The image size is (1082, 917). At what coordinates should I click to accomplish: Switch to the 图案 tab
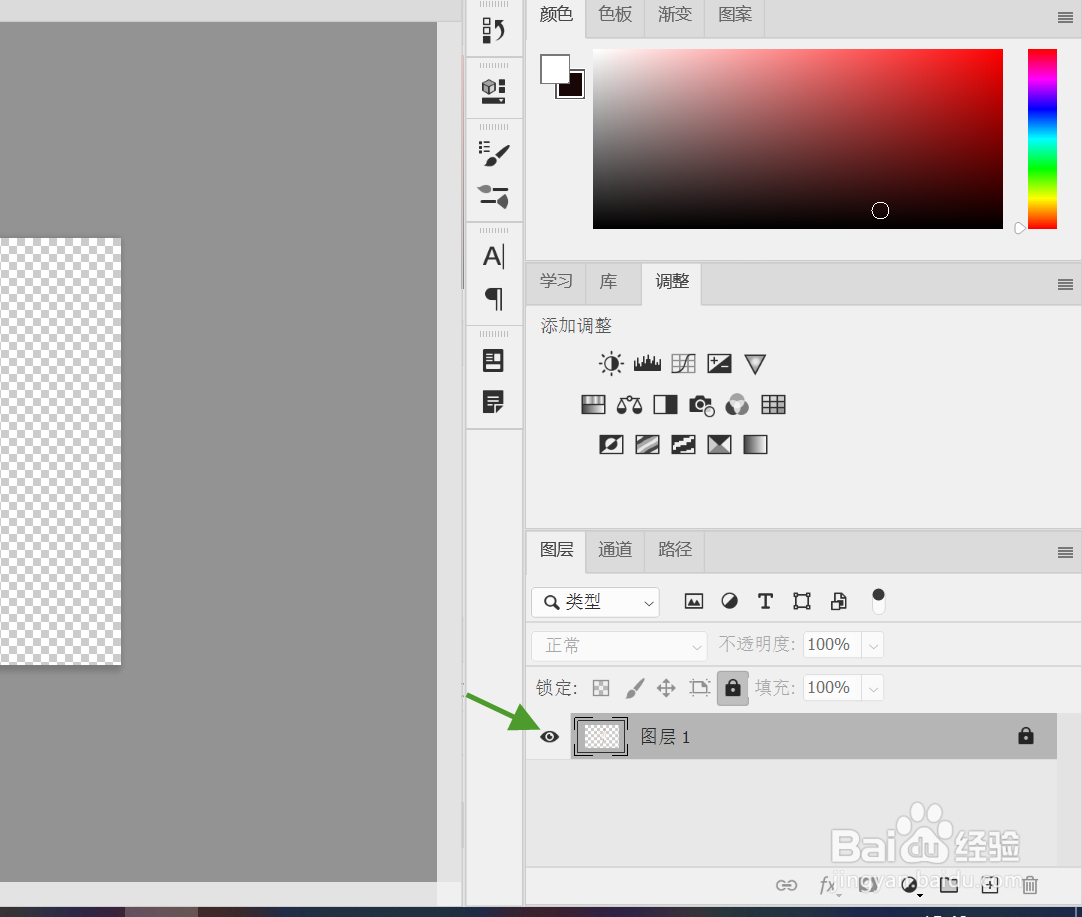(x=734, y=14)
